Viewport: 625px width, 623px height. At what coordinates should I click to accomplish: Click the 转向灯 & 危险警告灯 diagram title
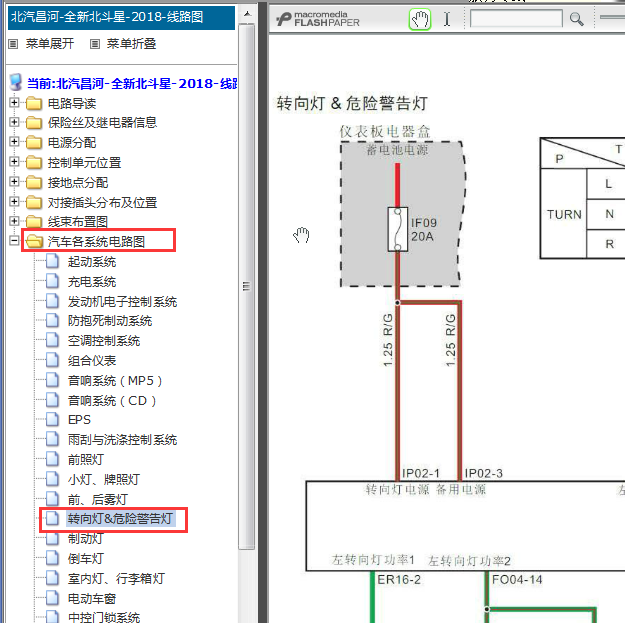[352, 103]
